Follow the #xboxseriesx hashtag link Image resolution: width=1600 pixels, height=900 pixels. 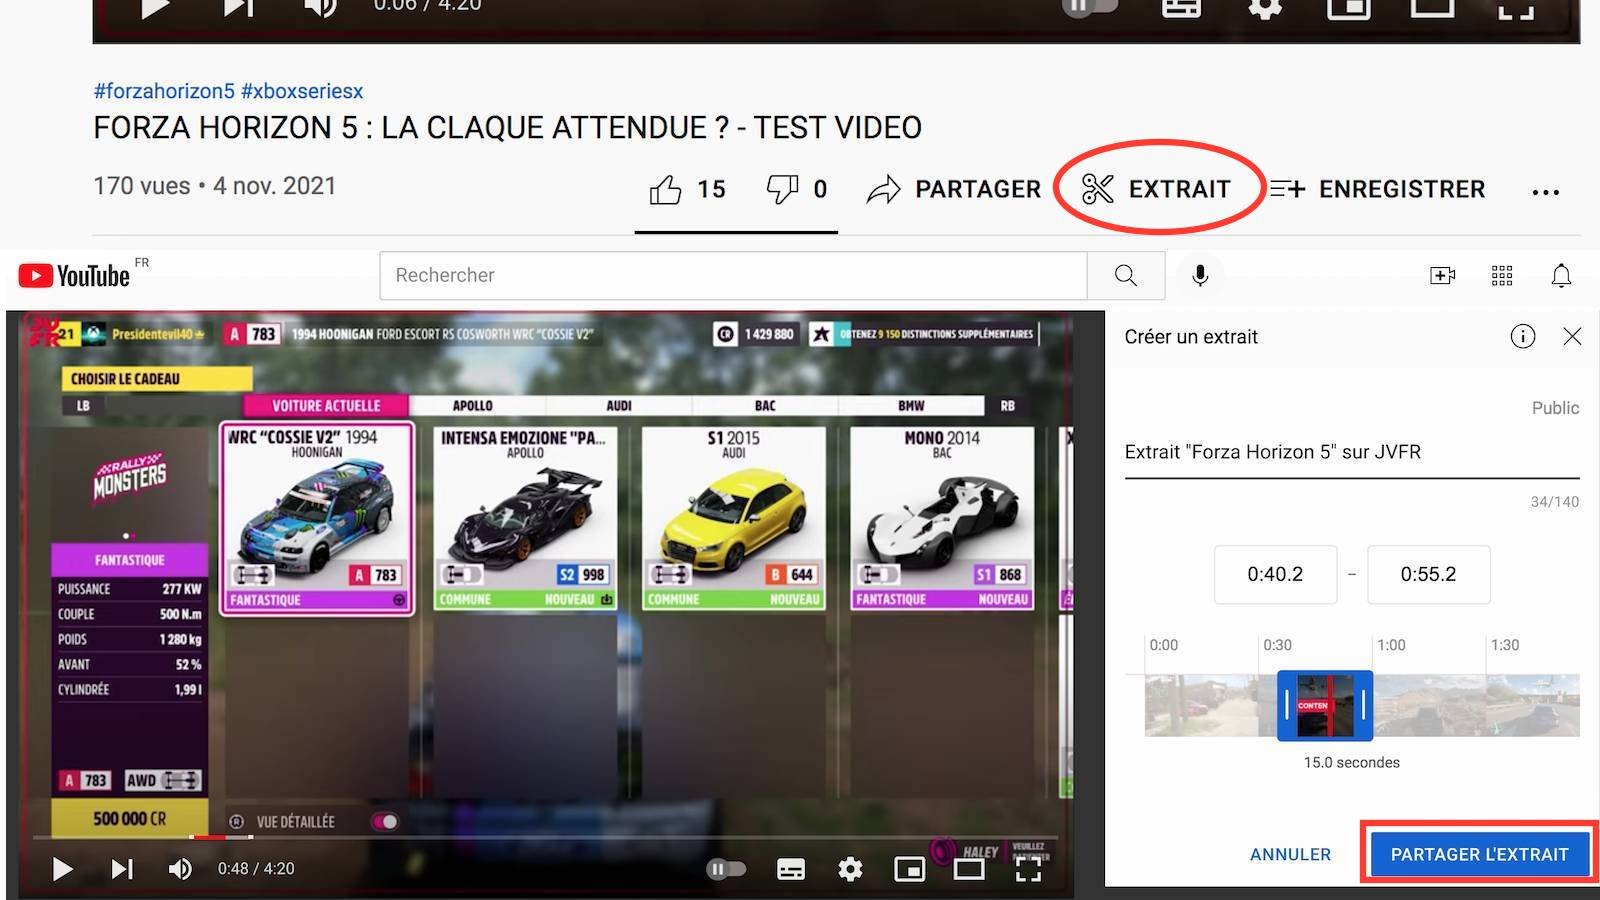[302, 91]
